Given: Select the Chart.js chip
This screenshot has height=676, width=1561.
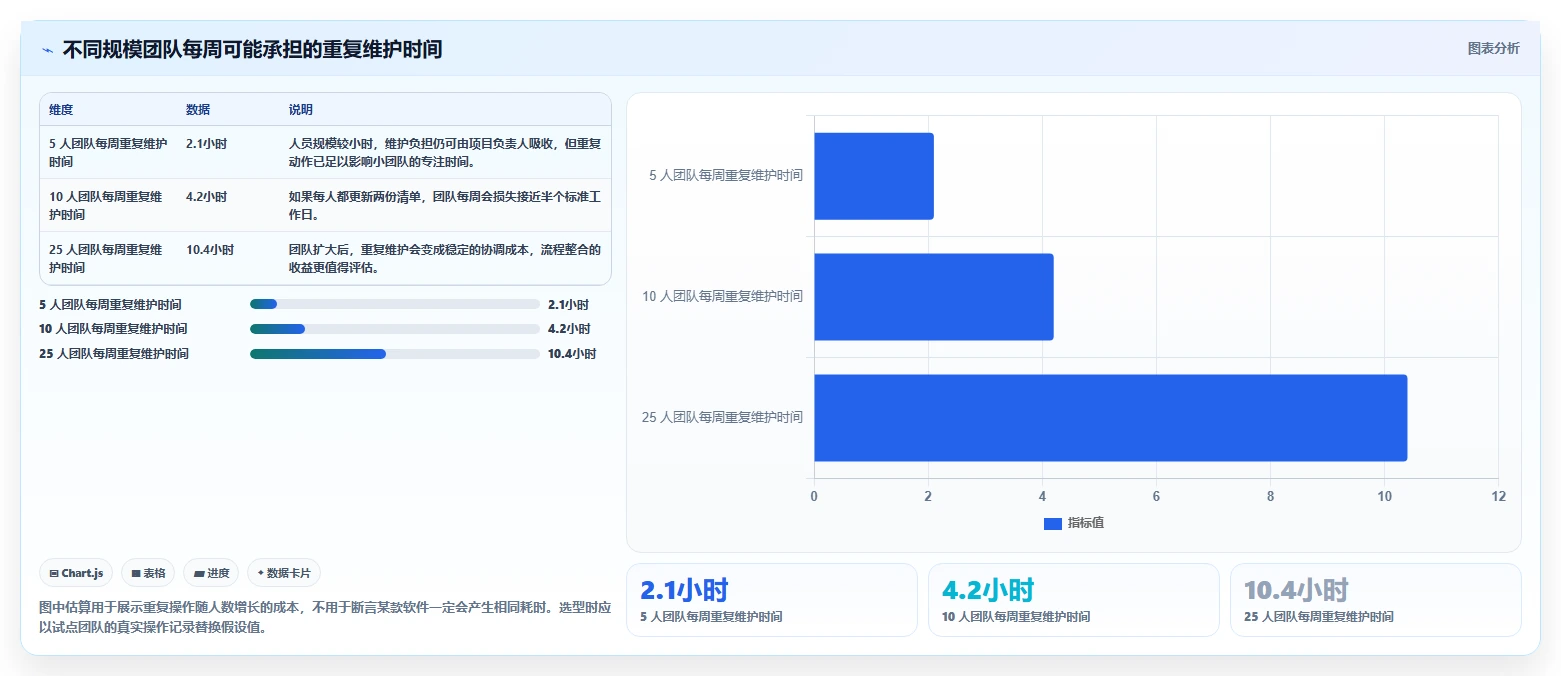Looking at the screenshot, I should [77, 573].
